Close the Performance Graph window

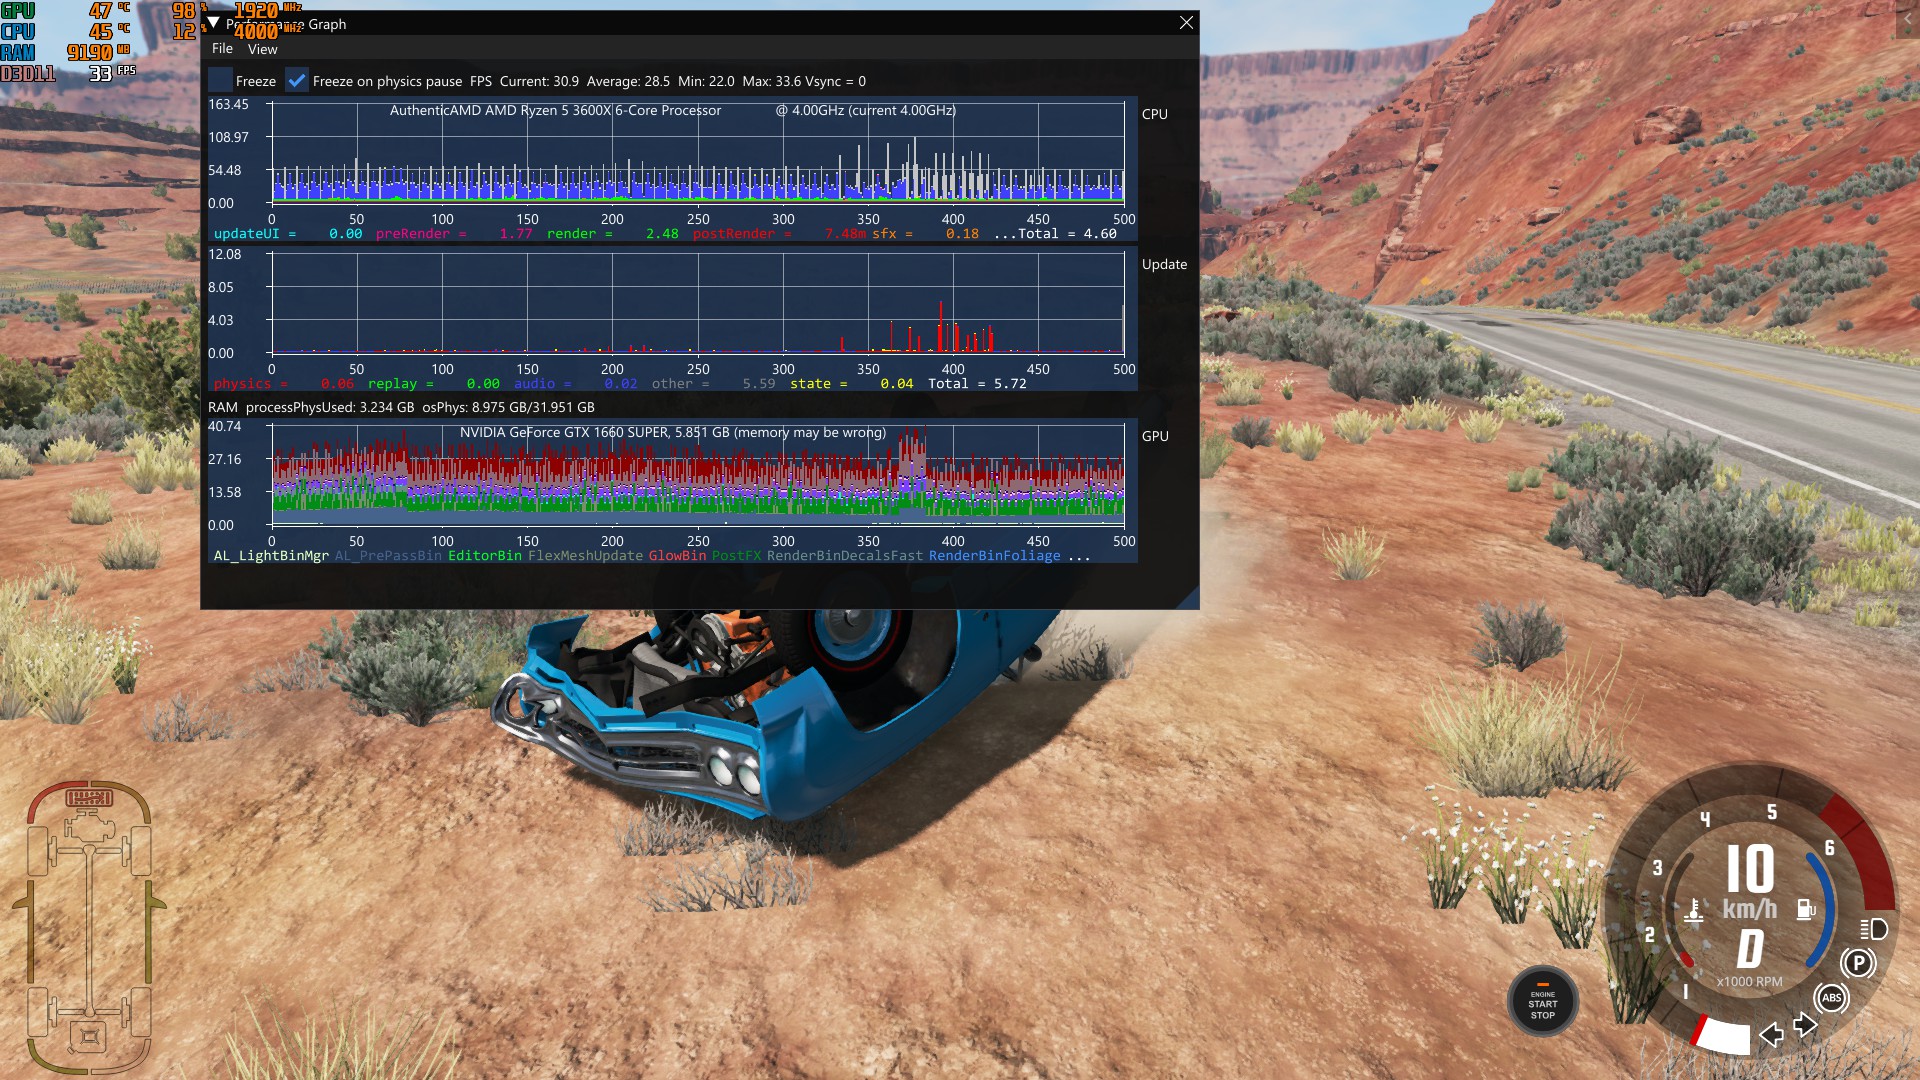(1186, 23)
